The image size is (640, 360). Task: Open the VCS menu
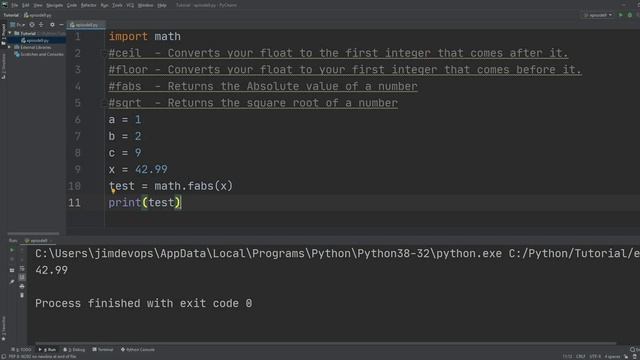pyautogui.click(x=130, y=5)
